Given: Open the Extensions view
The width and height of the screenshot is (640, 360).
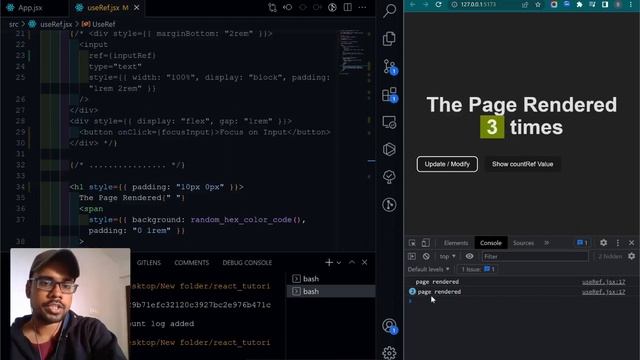Looking at the screenshot, I should click(x=389, y=94).
